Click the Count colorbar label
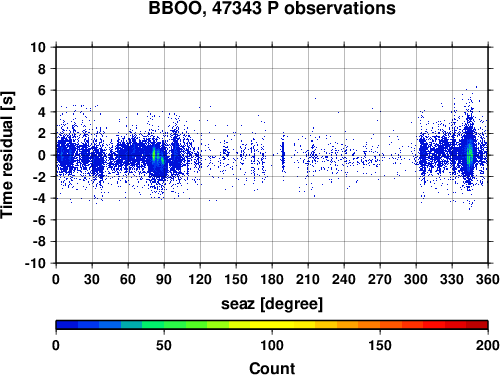 point(272,368)
